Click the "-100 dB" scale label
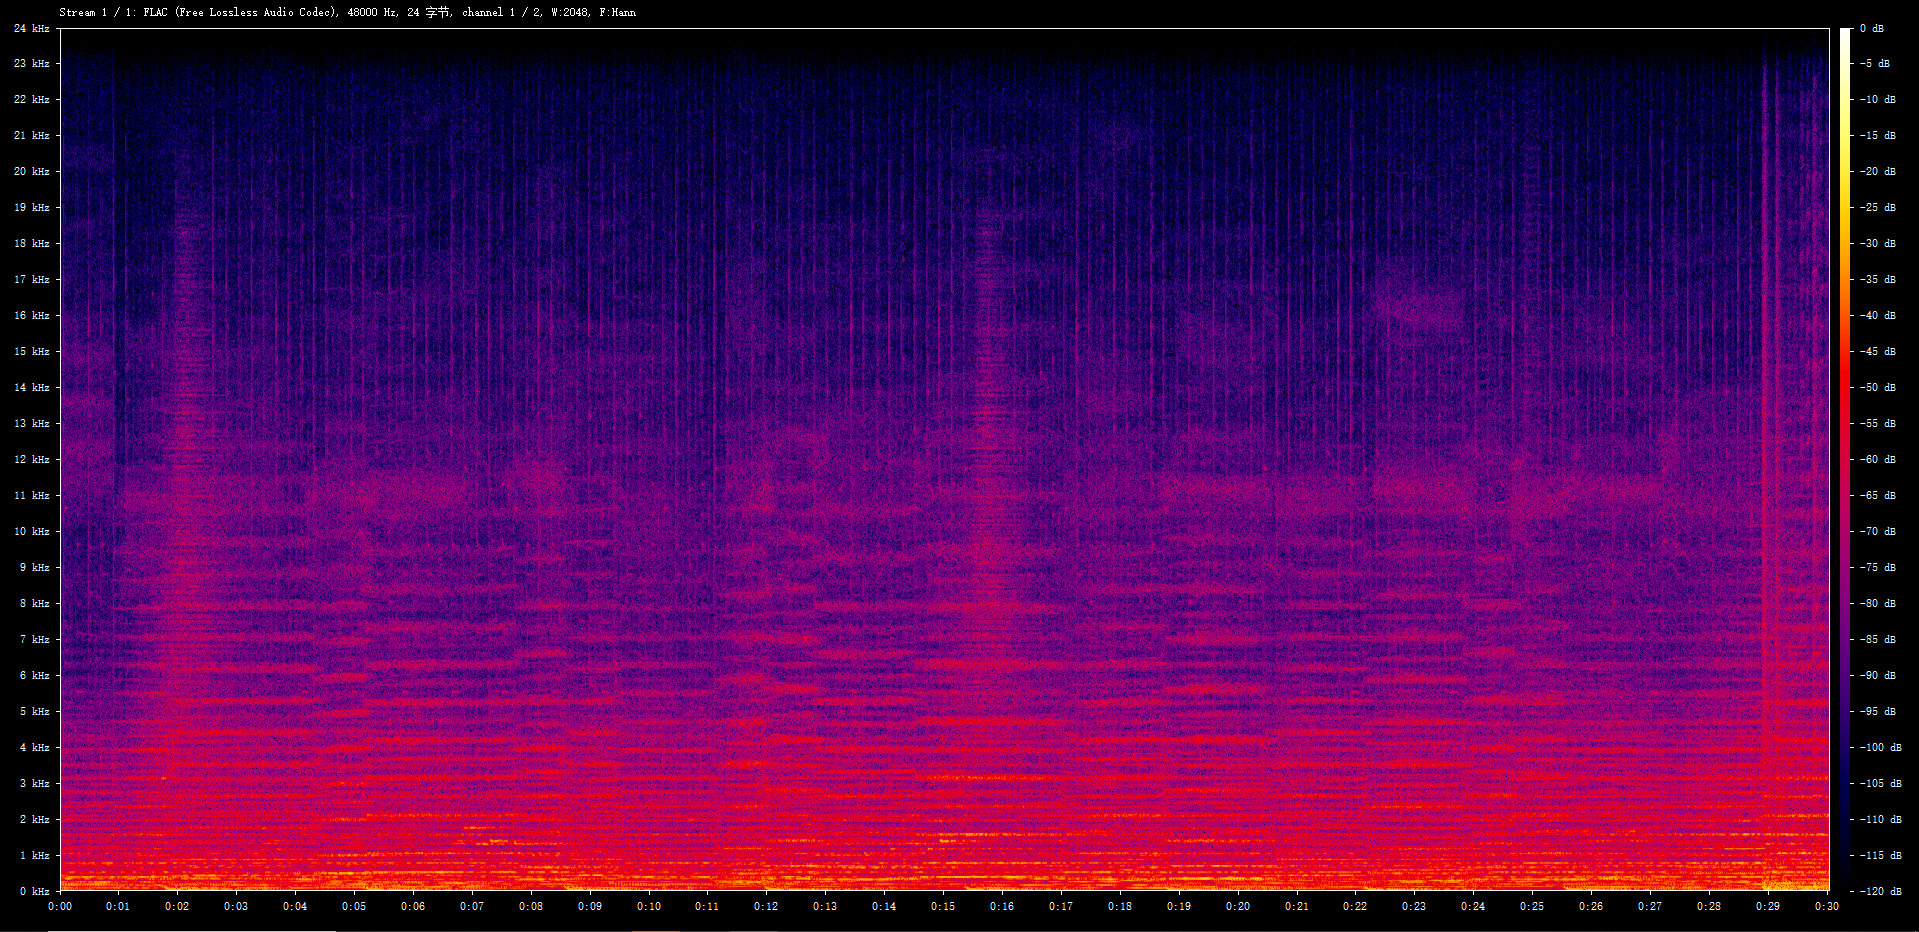1919x932 pixels. (x=1881, y=747)
